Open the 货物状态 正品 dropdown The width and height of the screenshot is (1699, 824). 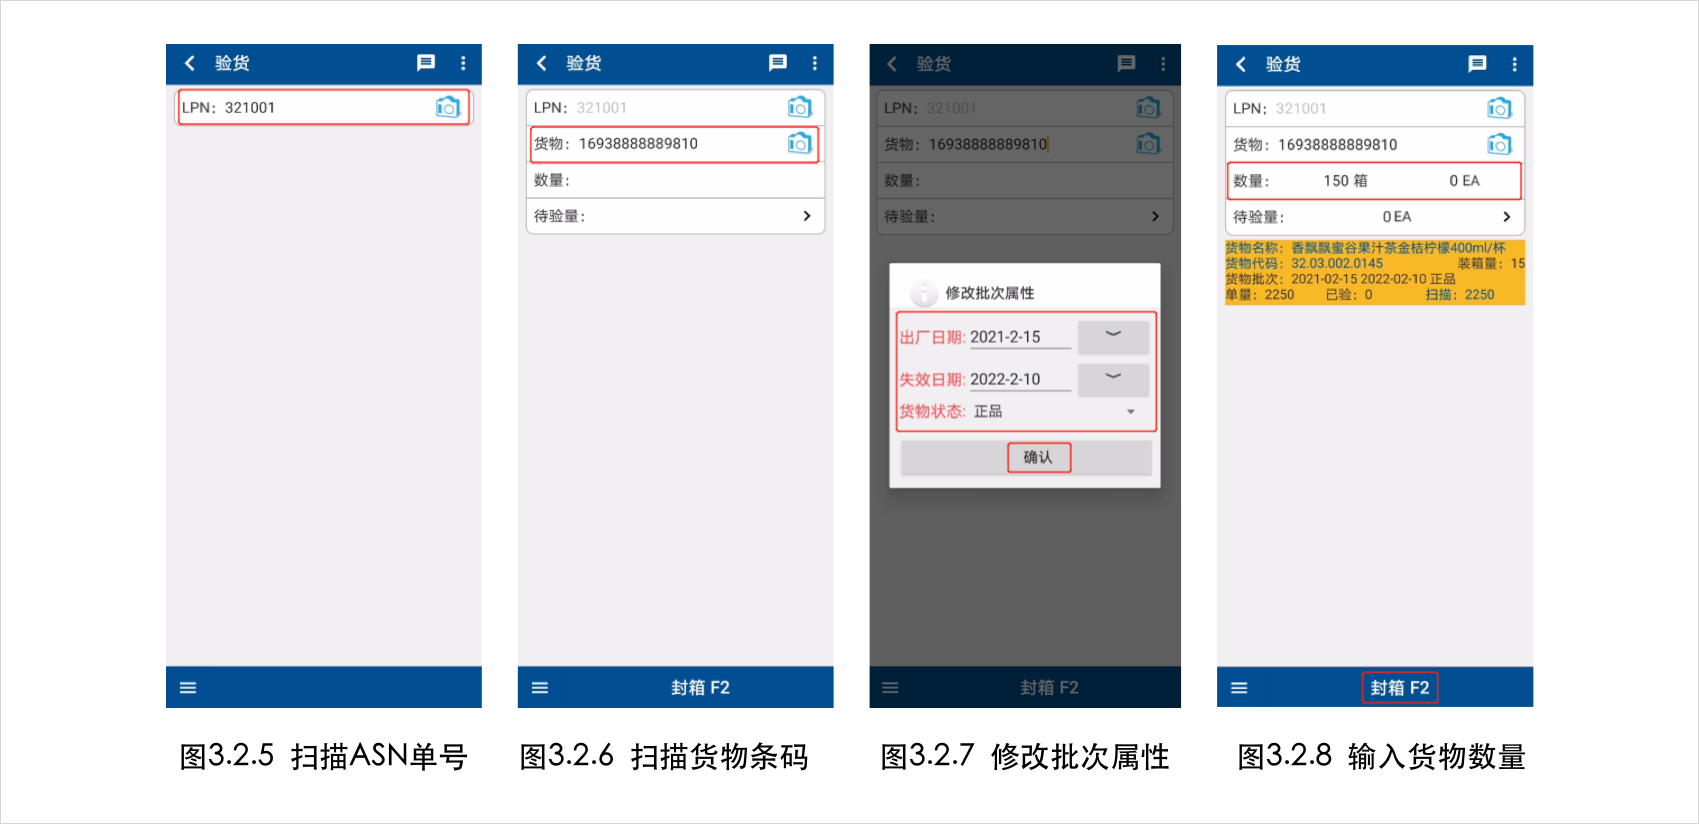click(1056, 411)
